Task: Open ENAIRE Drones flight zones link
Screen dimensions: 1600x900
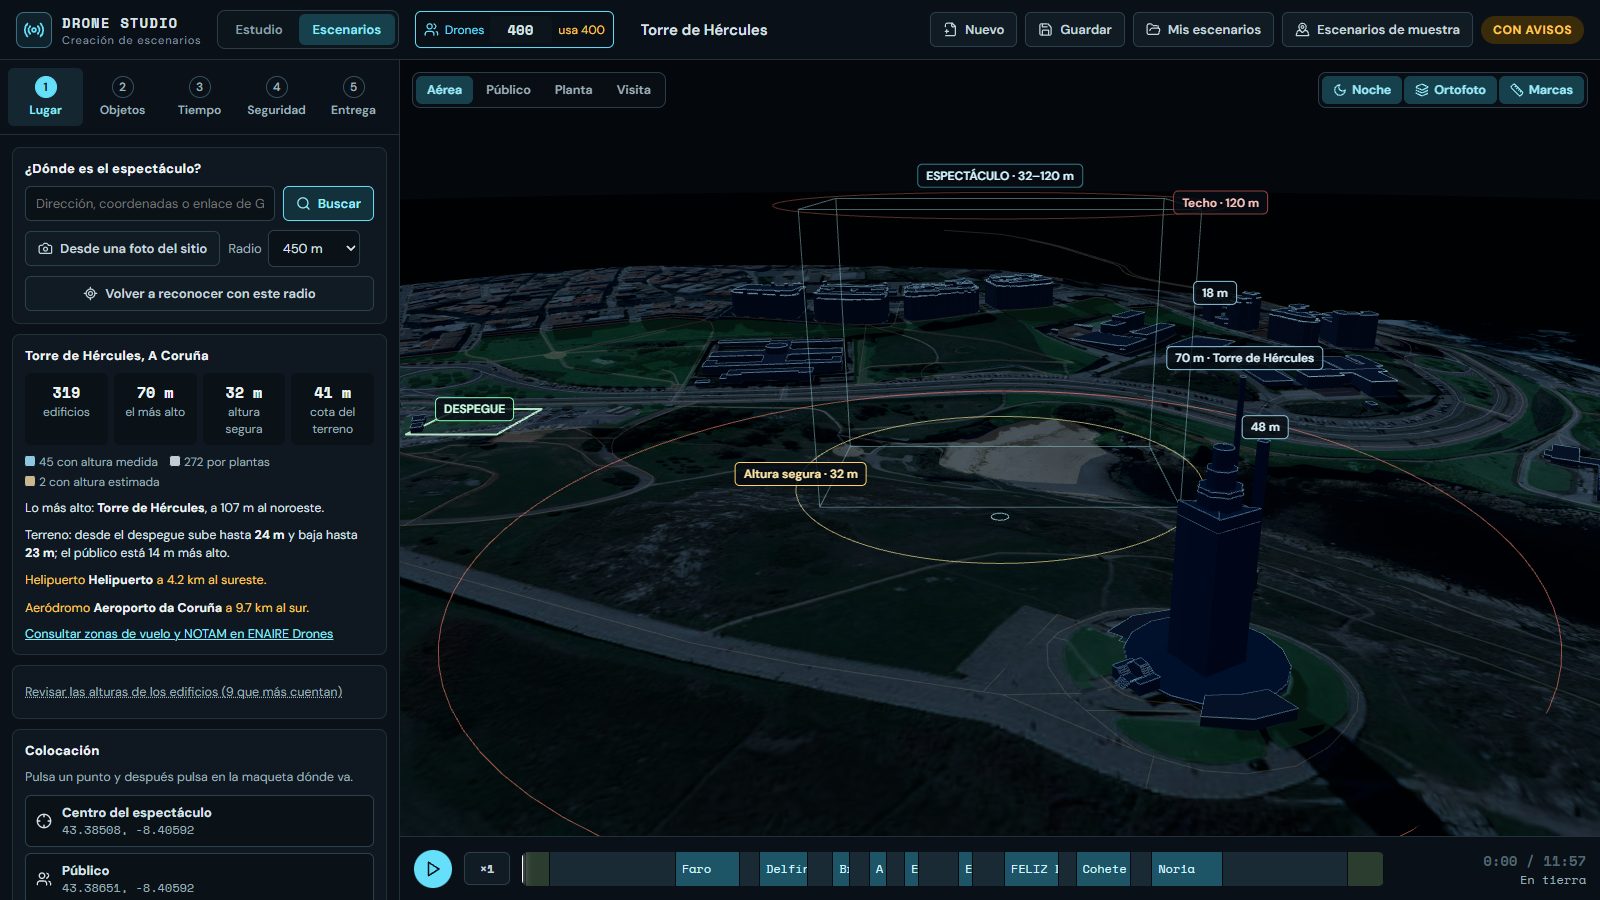Action: (x=179, y=634)
